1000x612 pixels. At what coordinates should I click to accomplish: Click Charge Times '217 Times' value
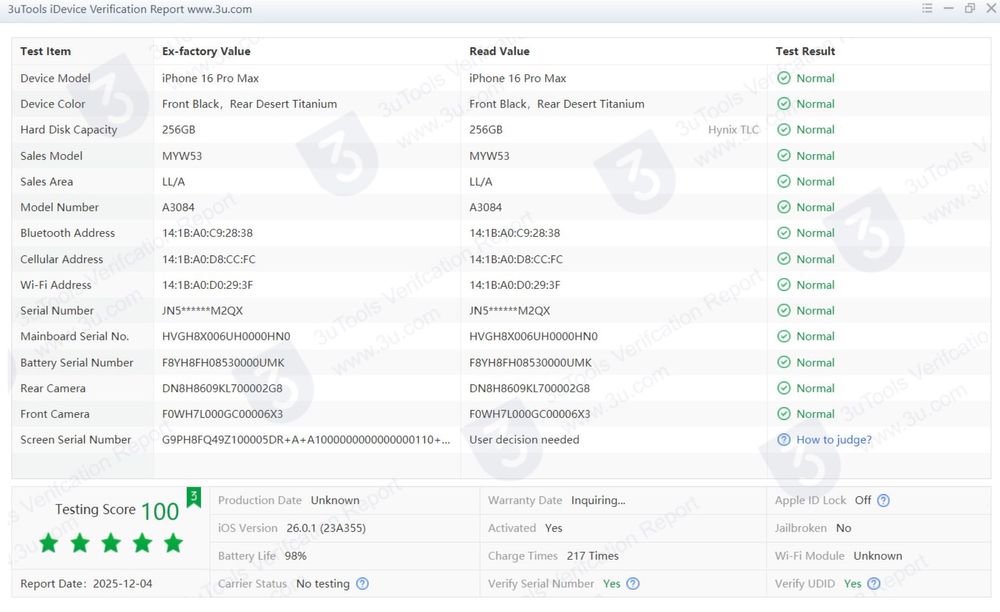592,556
